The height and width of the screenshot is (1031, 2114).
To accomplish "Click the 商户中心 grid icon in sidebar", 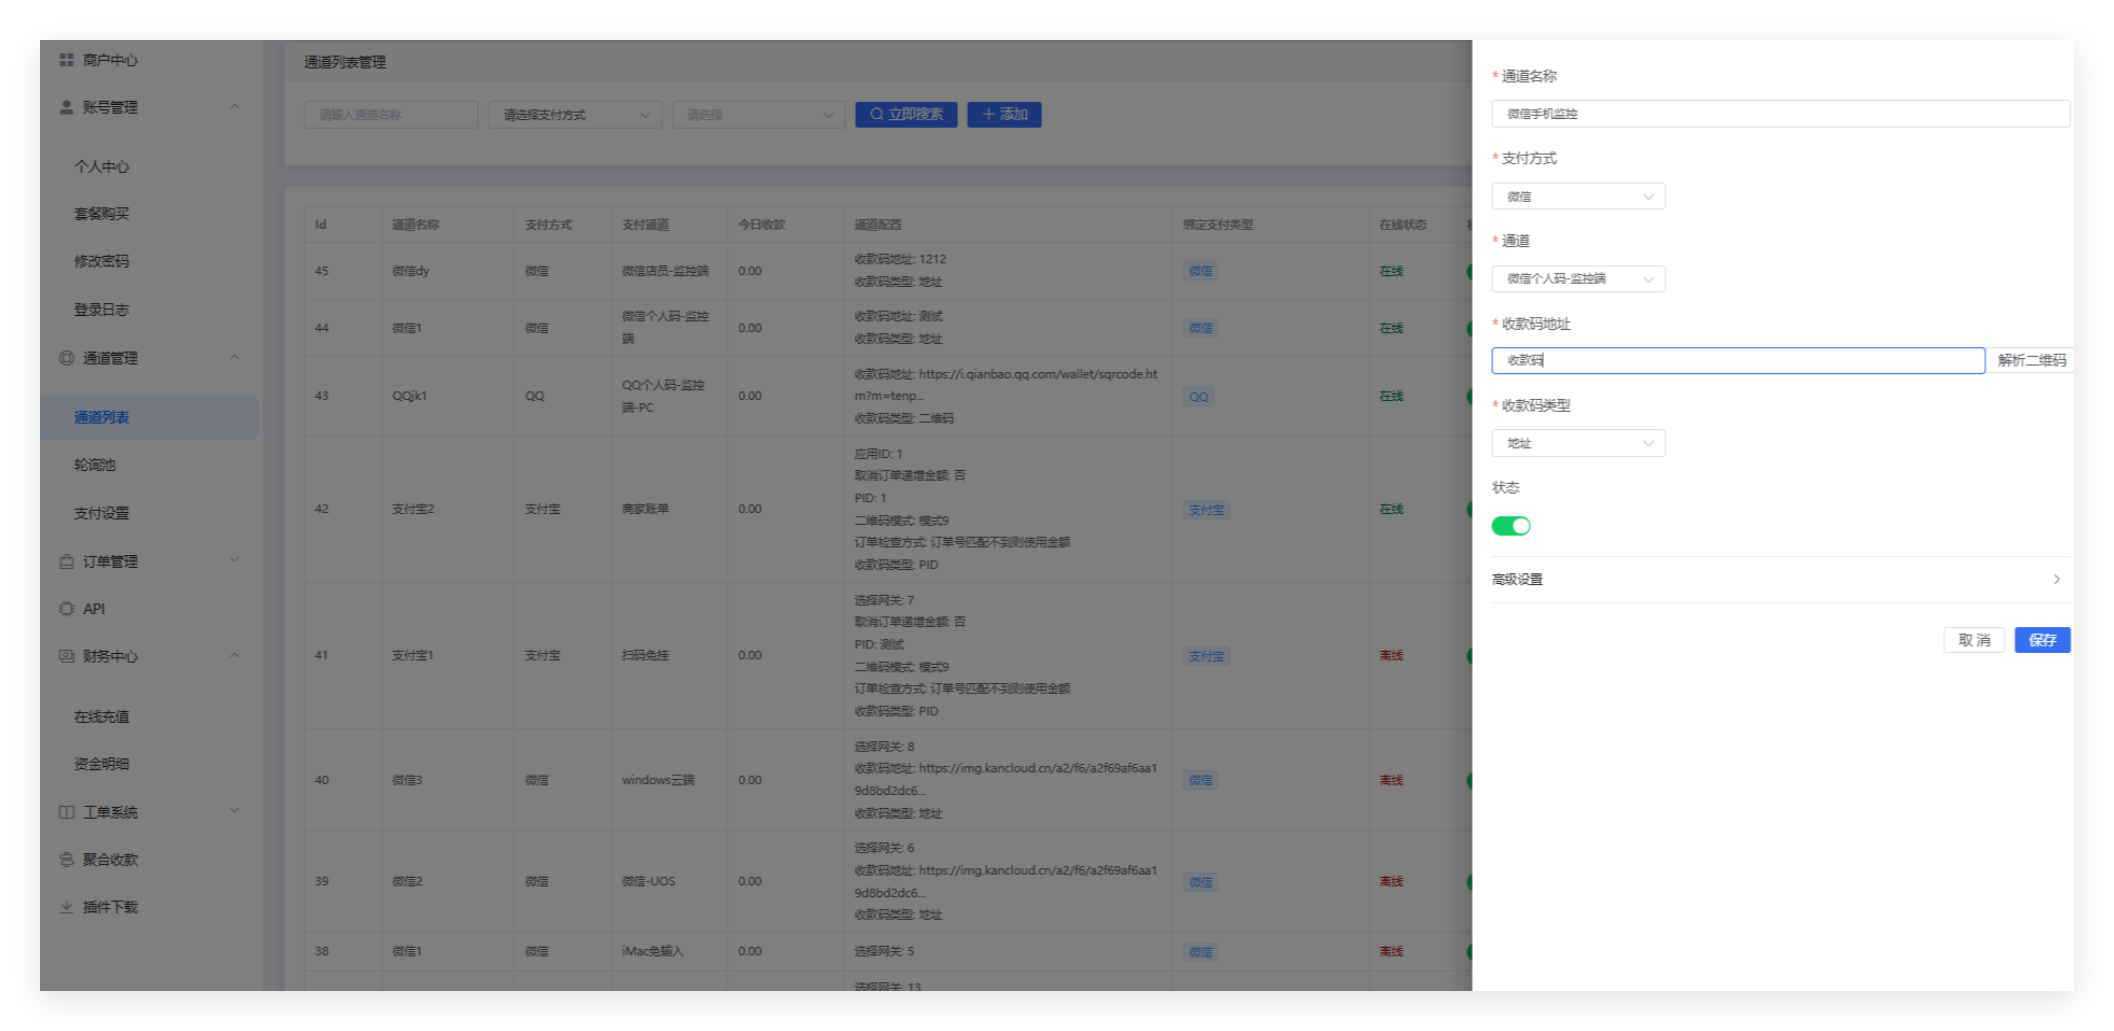I will pyautogui.click(x=67, y=60).
